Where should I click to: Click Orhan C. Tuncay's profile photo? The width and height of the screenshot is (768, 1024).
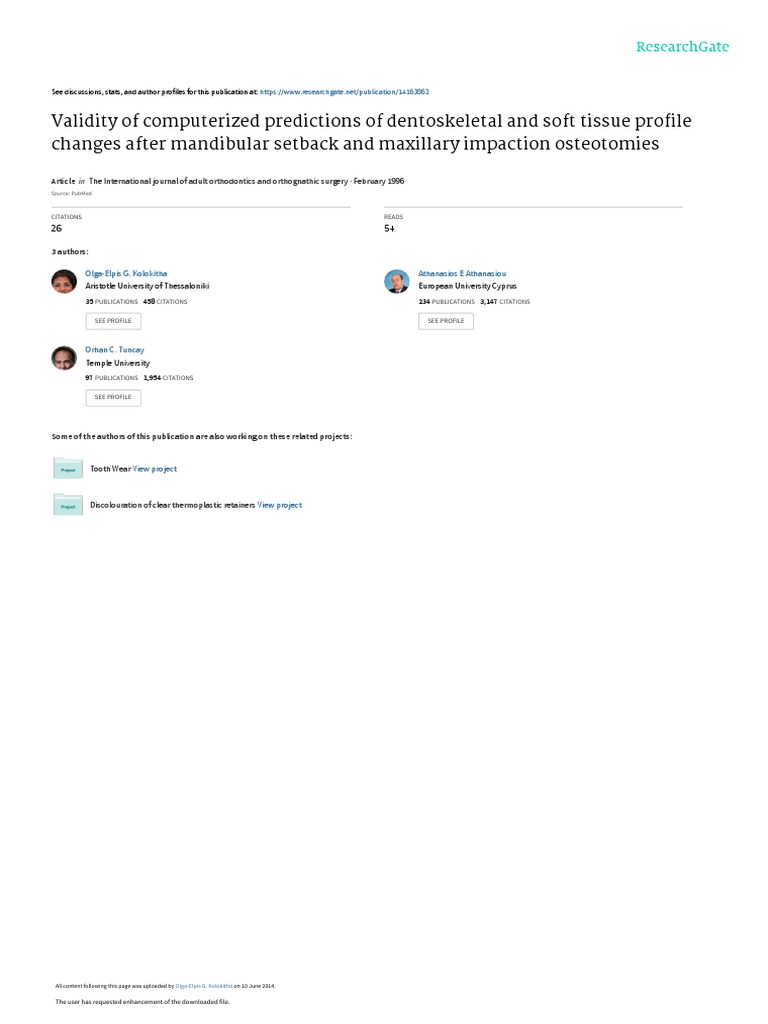click(x=64, y=358)
